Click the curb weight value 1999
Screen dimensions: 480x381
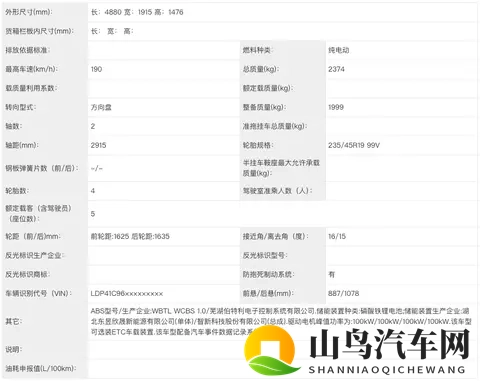tap(336, 107)
